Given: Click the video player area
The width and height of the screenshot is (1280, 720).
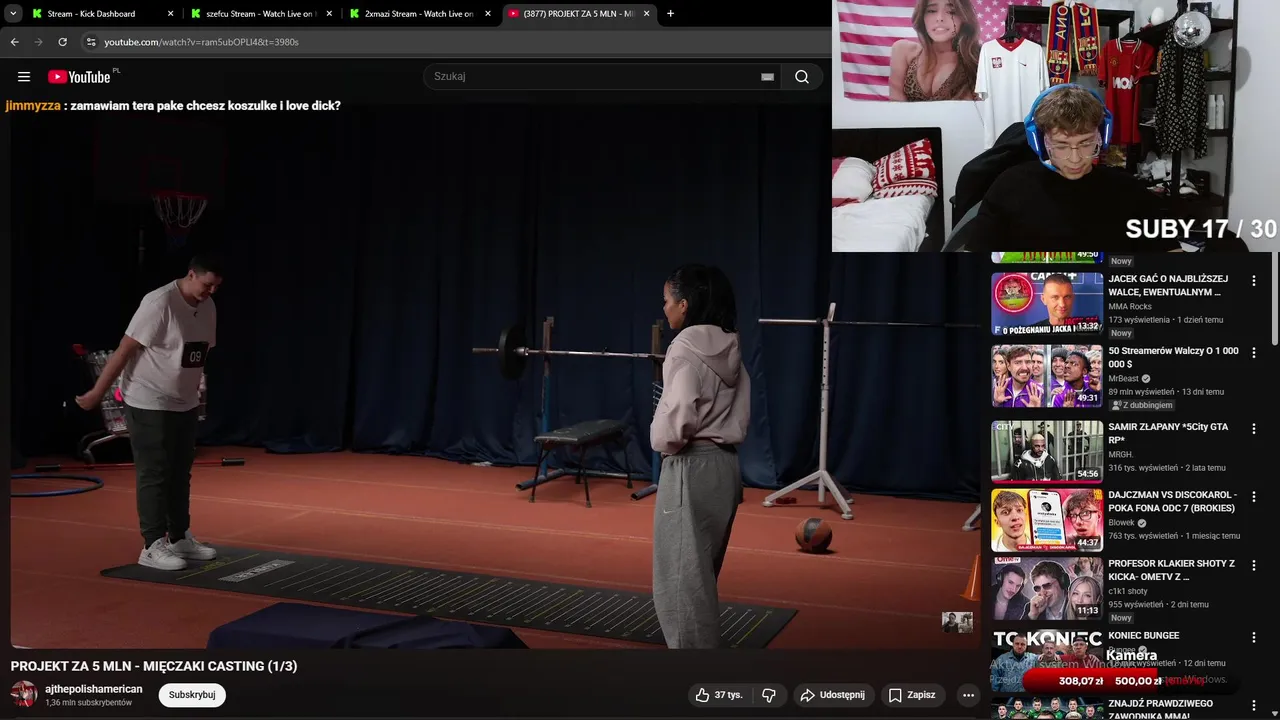Looking at the screenshot, I should [x=496, y=375].
